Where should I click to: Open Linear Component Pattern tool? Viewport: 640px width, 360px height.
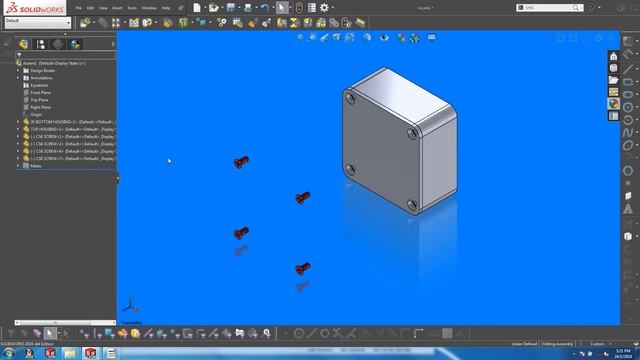pos(116,23)
